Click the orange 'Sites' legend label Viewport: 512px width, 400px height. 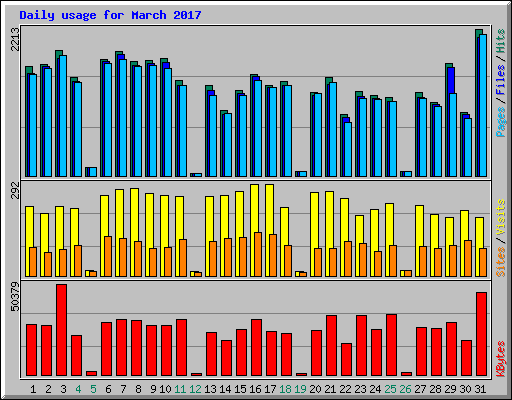click(x=501, y=262)
